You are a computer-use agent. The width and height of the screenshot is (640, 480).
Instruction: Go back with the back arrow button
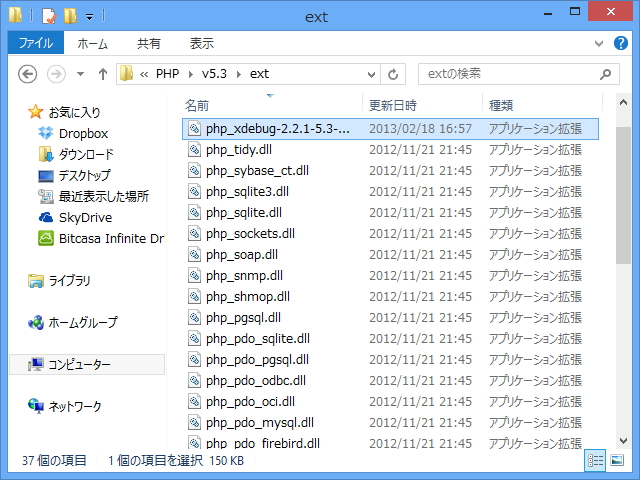click(28, 74)
